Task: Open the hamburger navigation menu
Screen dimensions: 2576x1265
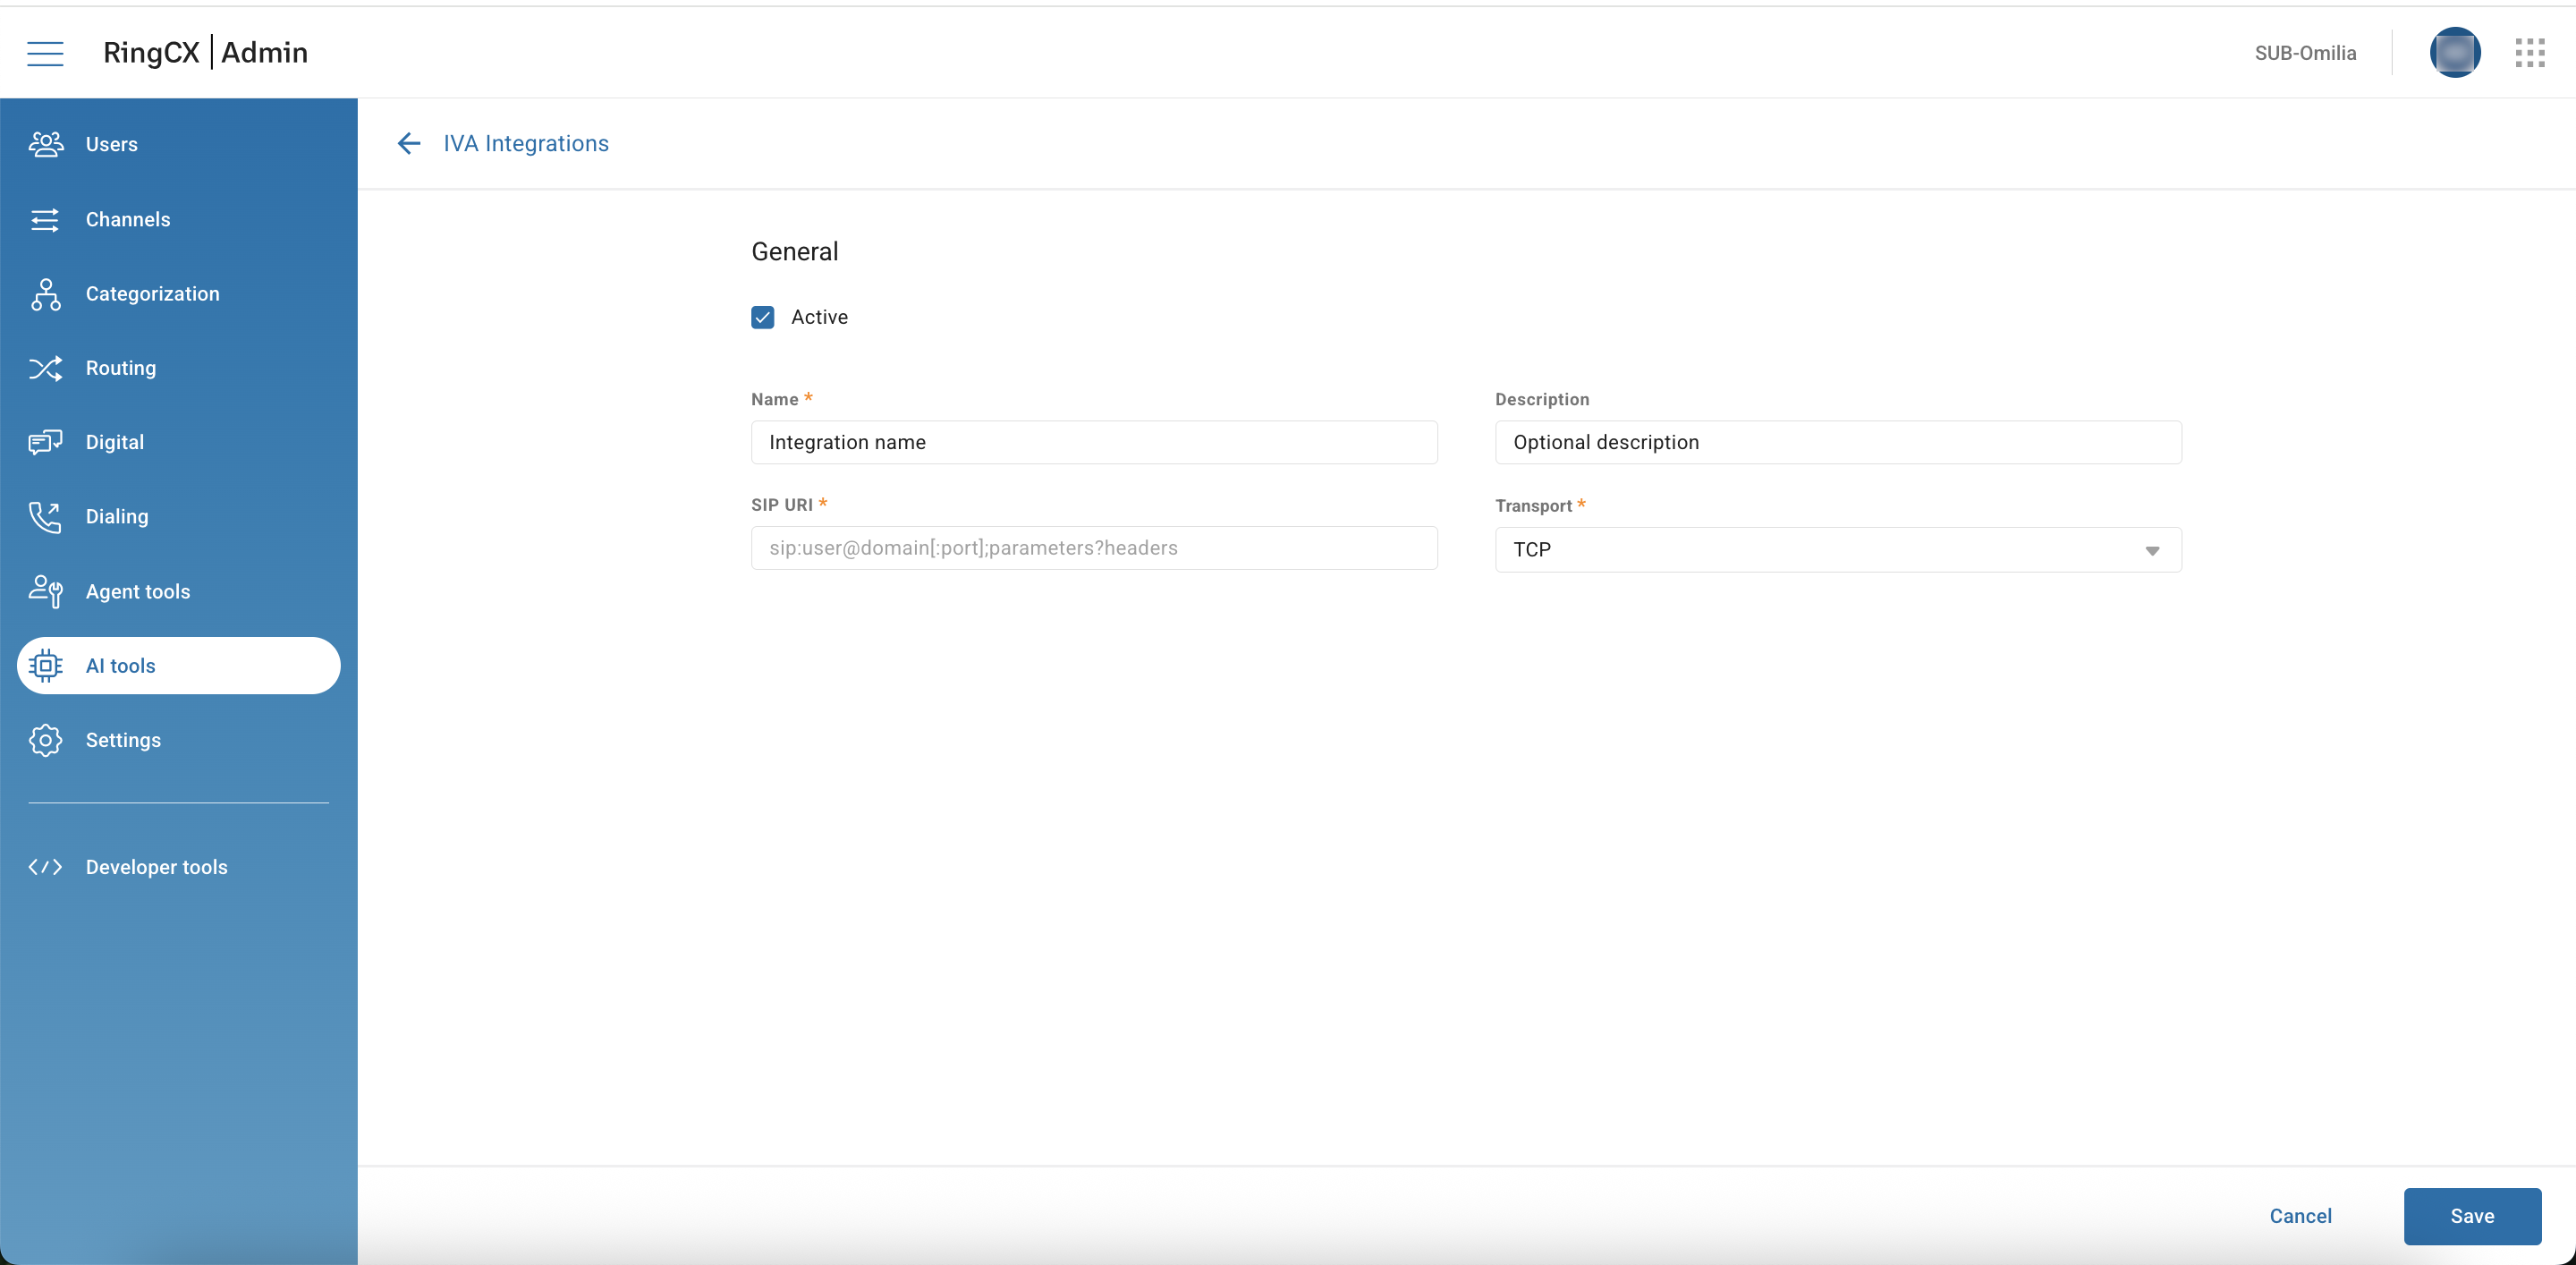Action: tap(44, 53)
